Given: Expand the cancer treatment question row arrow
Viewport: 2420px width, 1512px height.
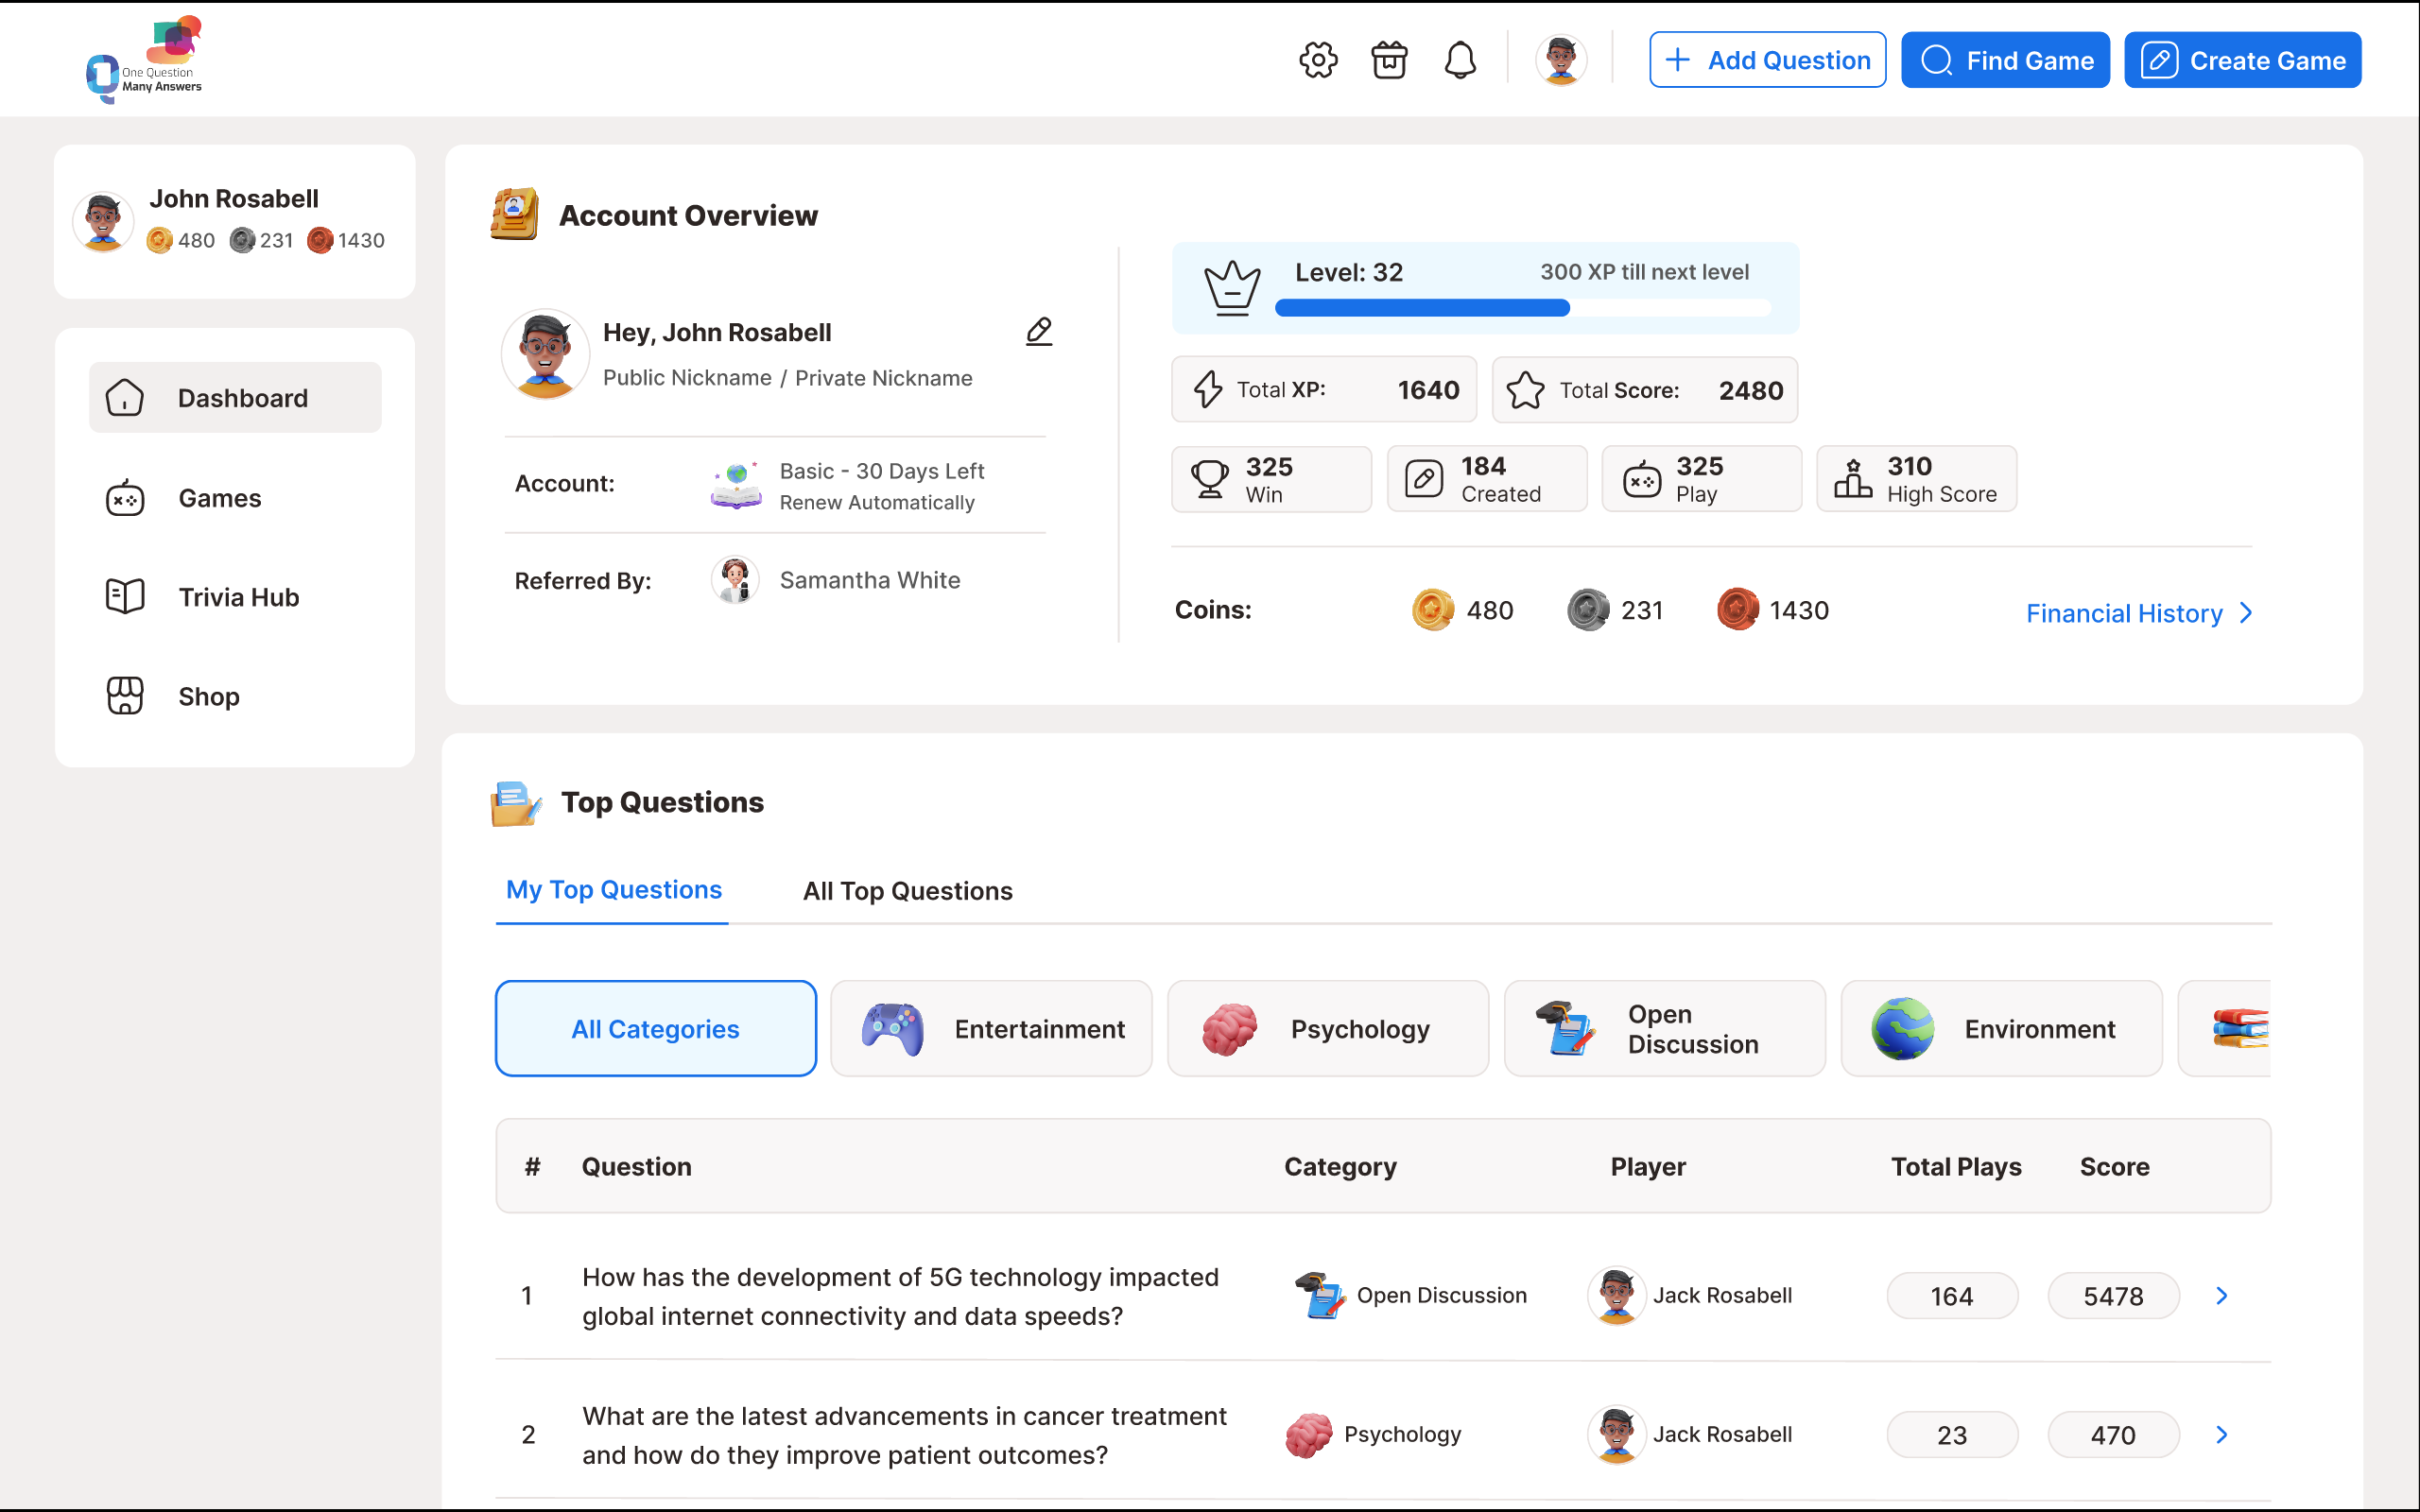Looking at the screenshot, I should [2222, 1435].
